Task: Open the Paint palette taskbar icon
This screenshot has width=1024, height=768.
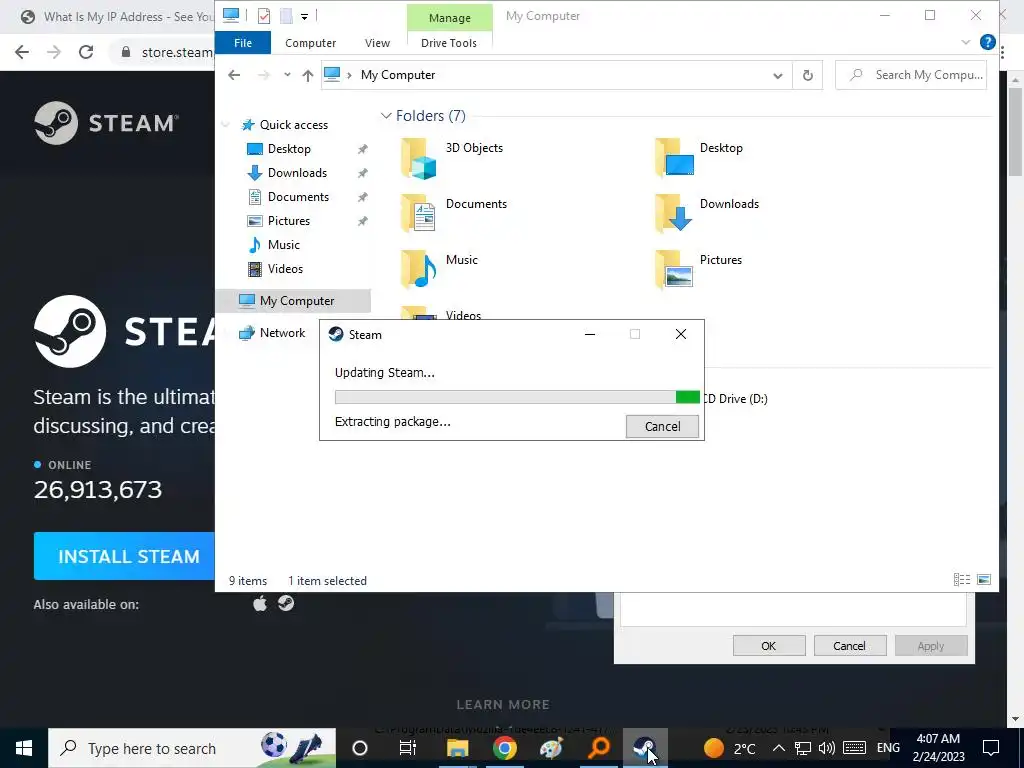Action: (551, 748)
